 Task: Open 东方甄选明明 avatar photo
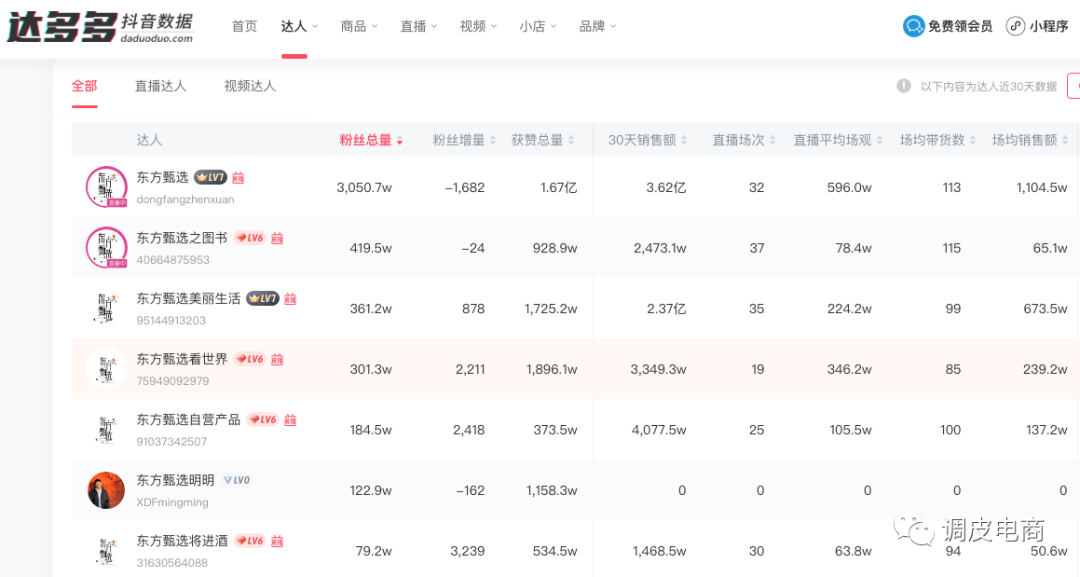tap(106, 490)
